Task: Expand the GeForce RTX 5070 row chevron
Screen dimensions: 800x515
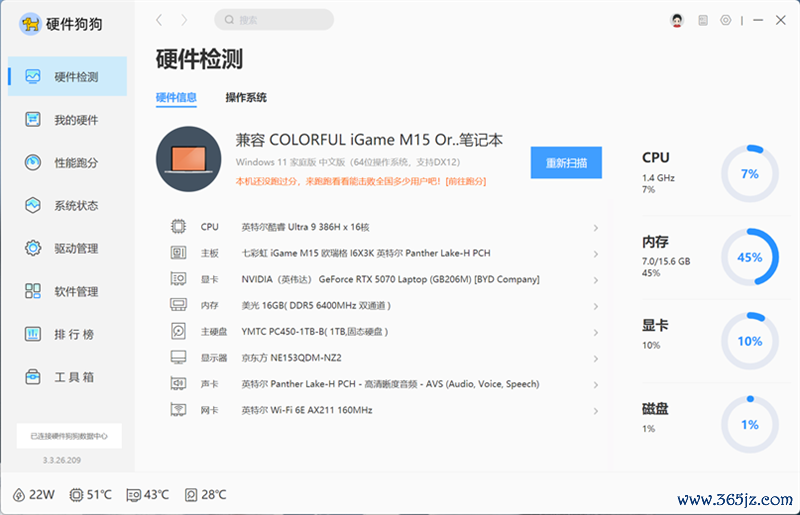Action: (x=595, y=280)
